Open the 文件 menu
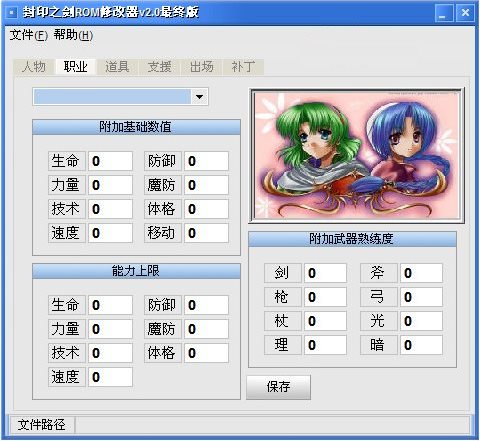480x441 pixels. click(x=28, y=35)
